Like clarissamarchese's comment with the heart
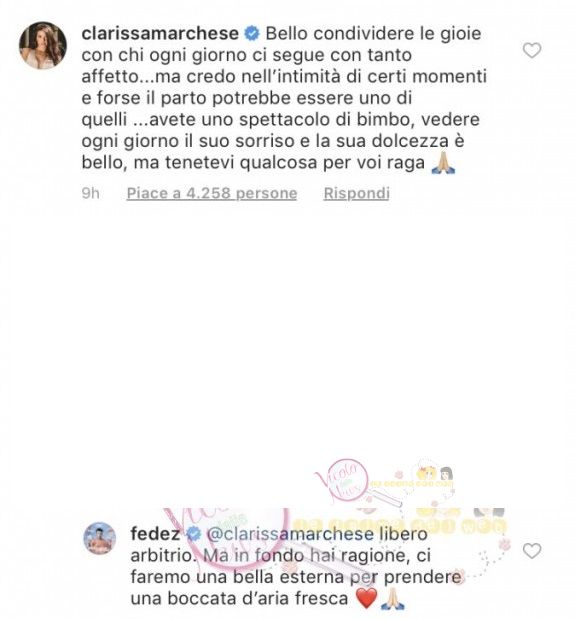The width and height of the screenshot is (575, 619). click(532, 51)
